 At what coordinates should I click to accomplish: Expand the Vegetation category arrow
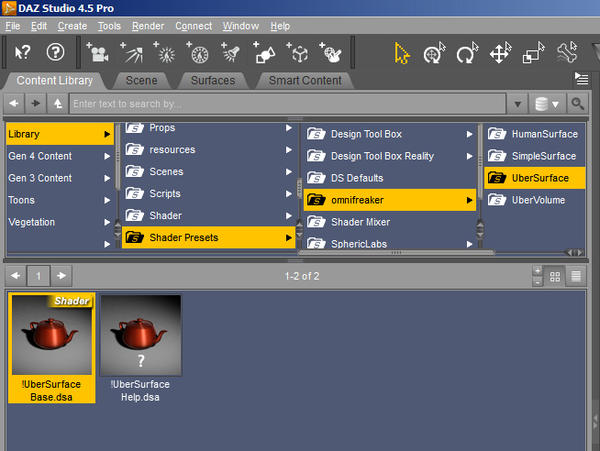coord(107,222)
